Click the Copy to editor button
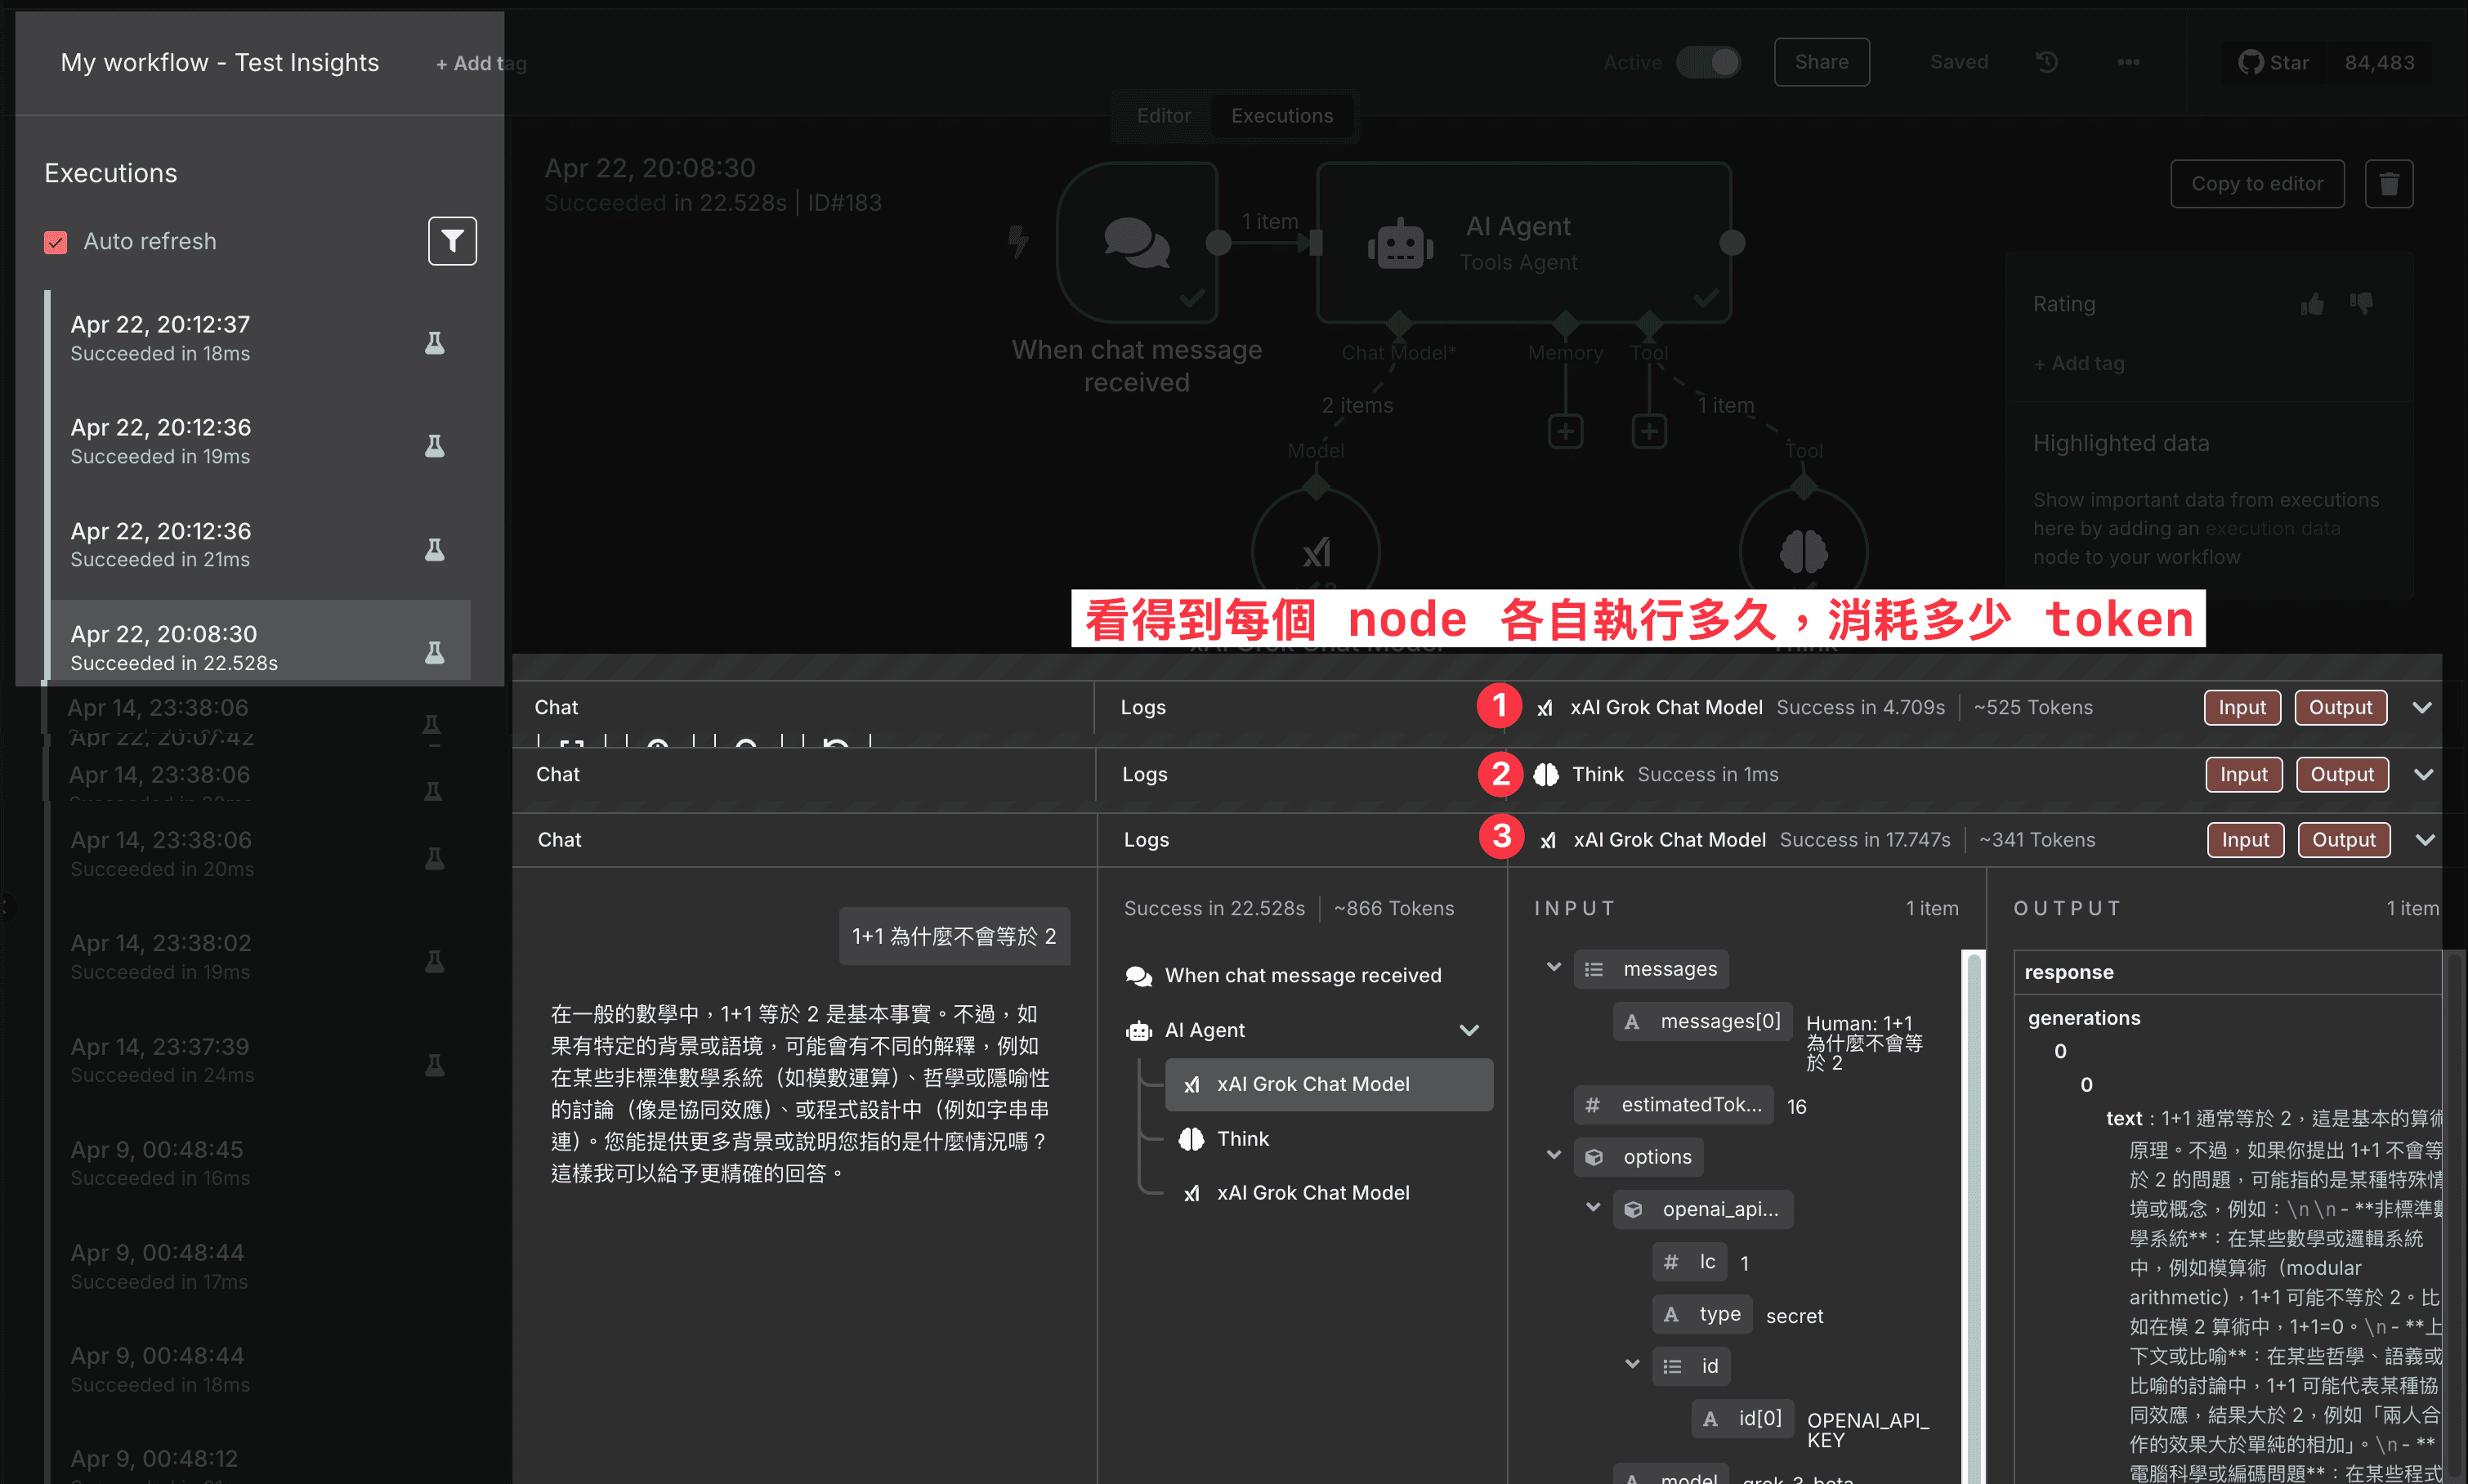This screenshot has height=1484, width=2468. tap(2257, 183)
